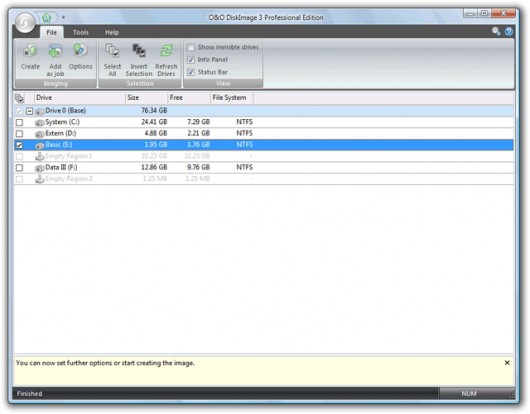Sort by the Size column header

tap(147, 98)
